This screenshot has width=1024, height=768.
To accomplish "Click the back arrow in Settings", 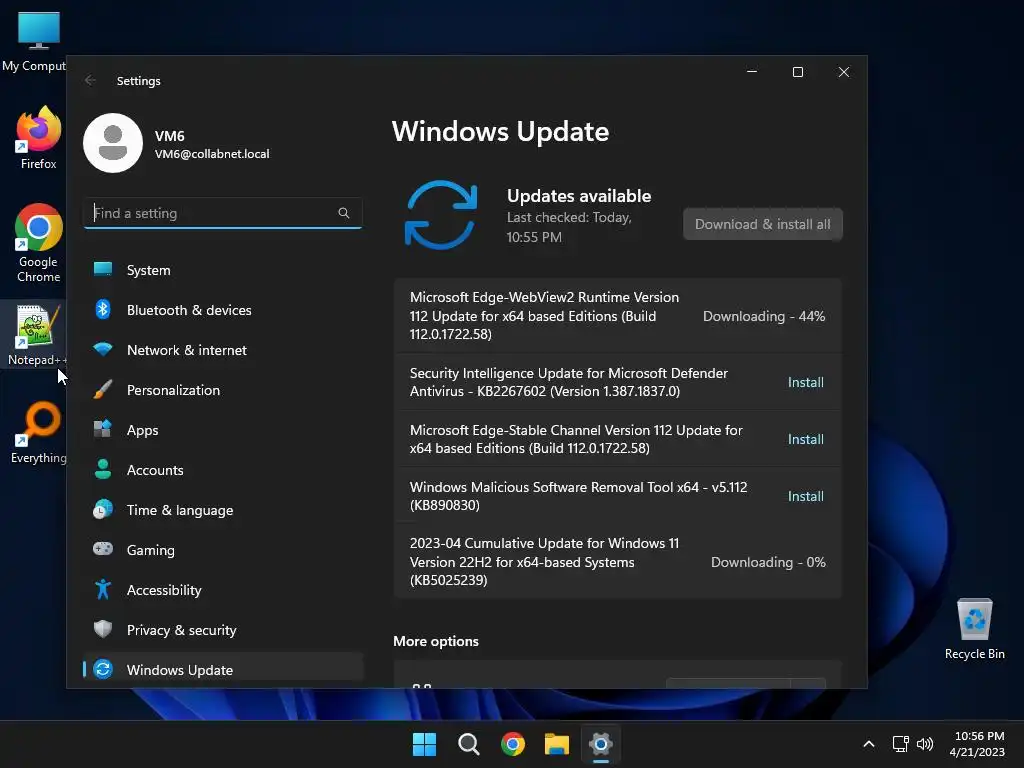I will pos(90,80).
